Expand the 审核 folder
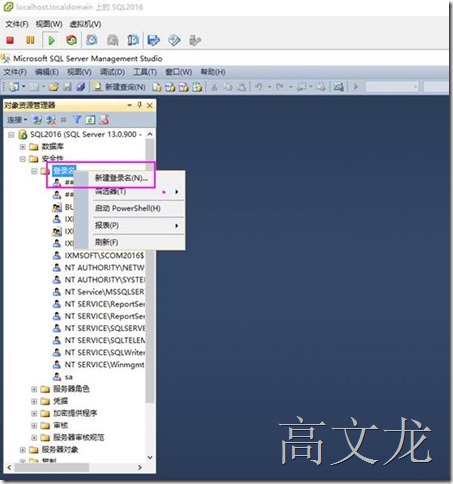The width and height of the screenshot is (453, 484). click(x=34, y=426)
